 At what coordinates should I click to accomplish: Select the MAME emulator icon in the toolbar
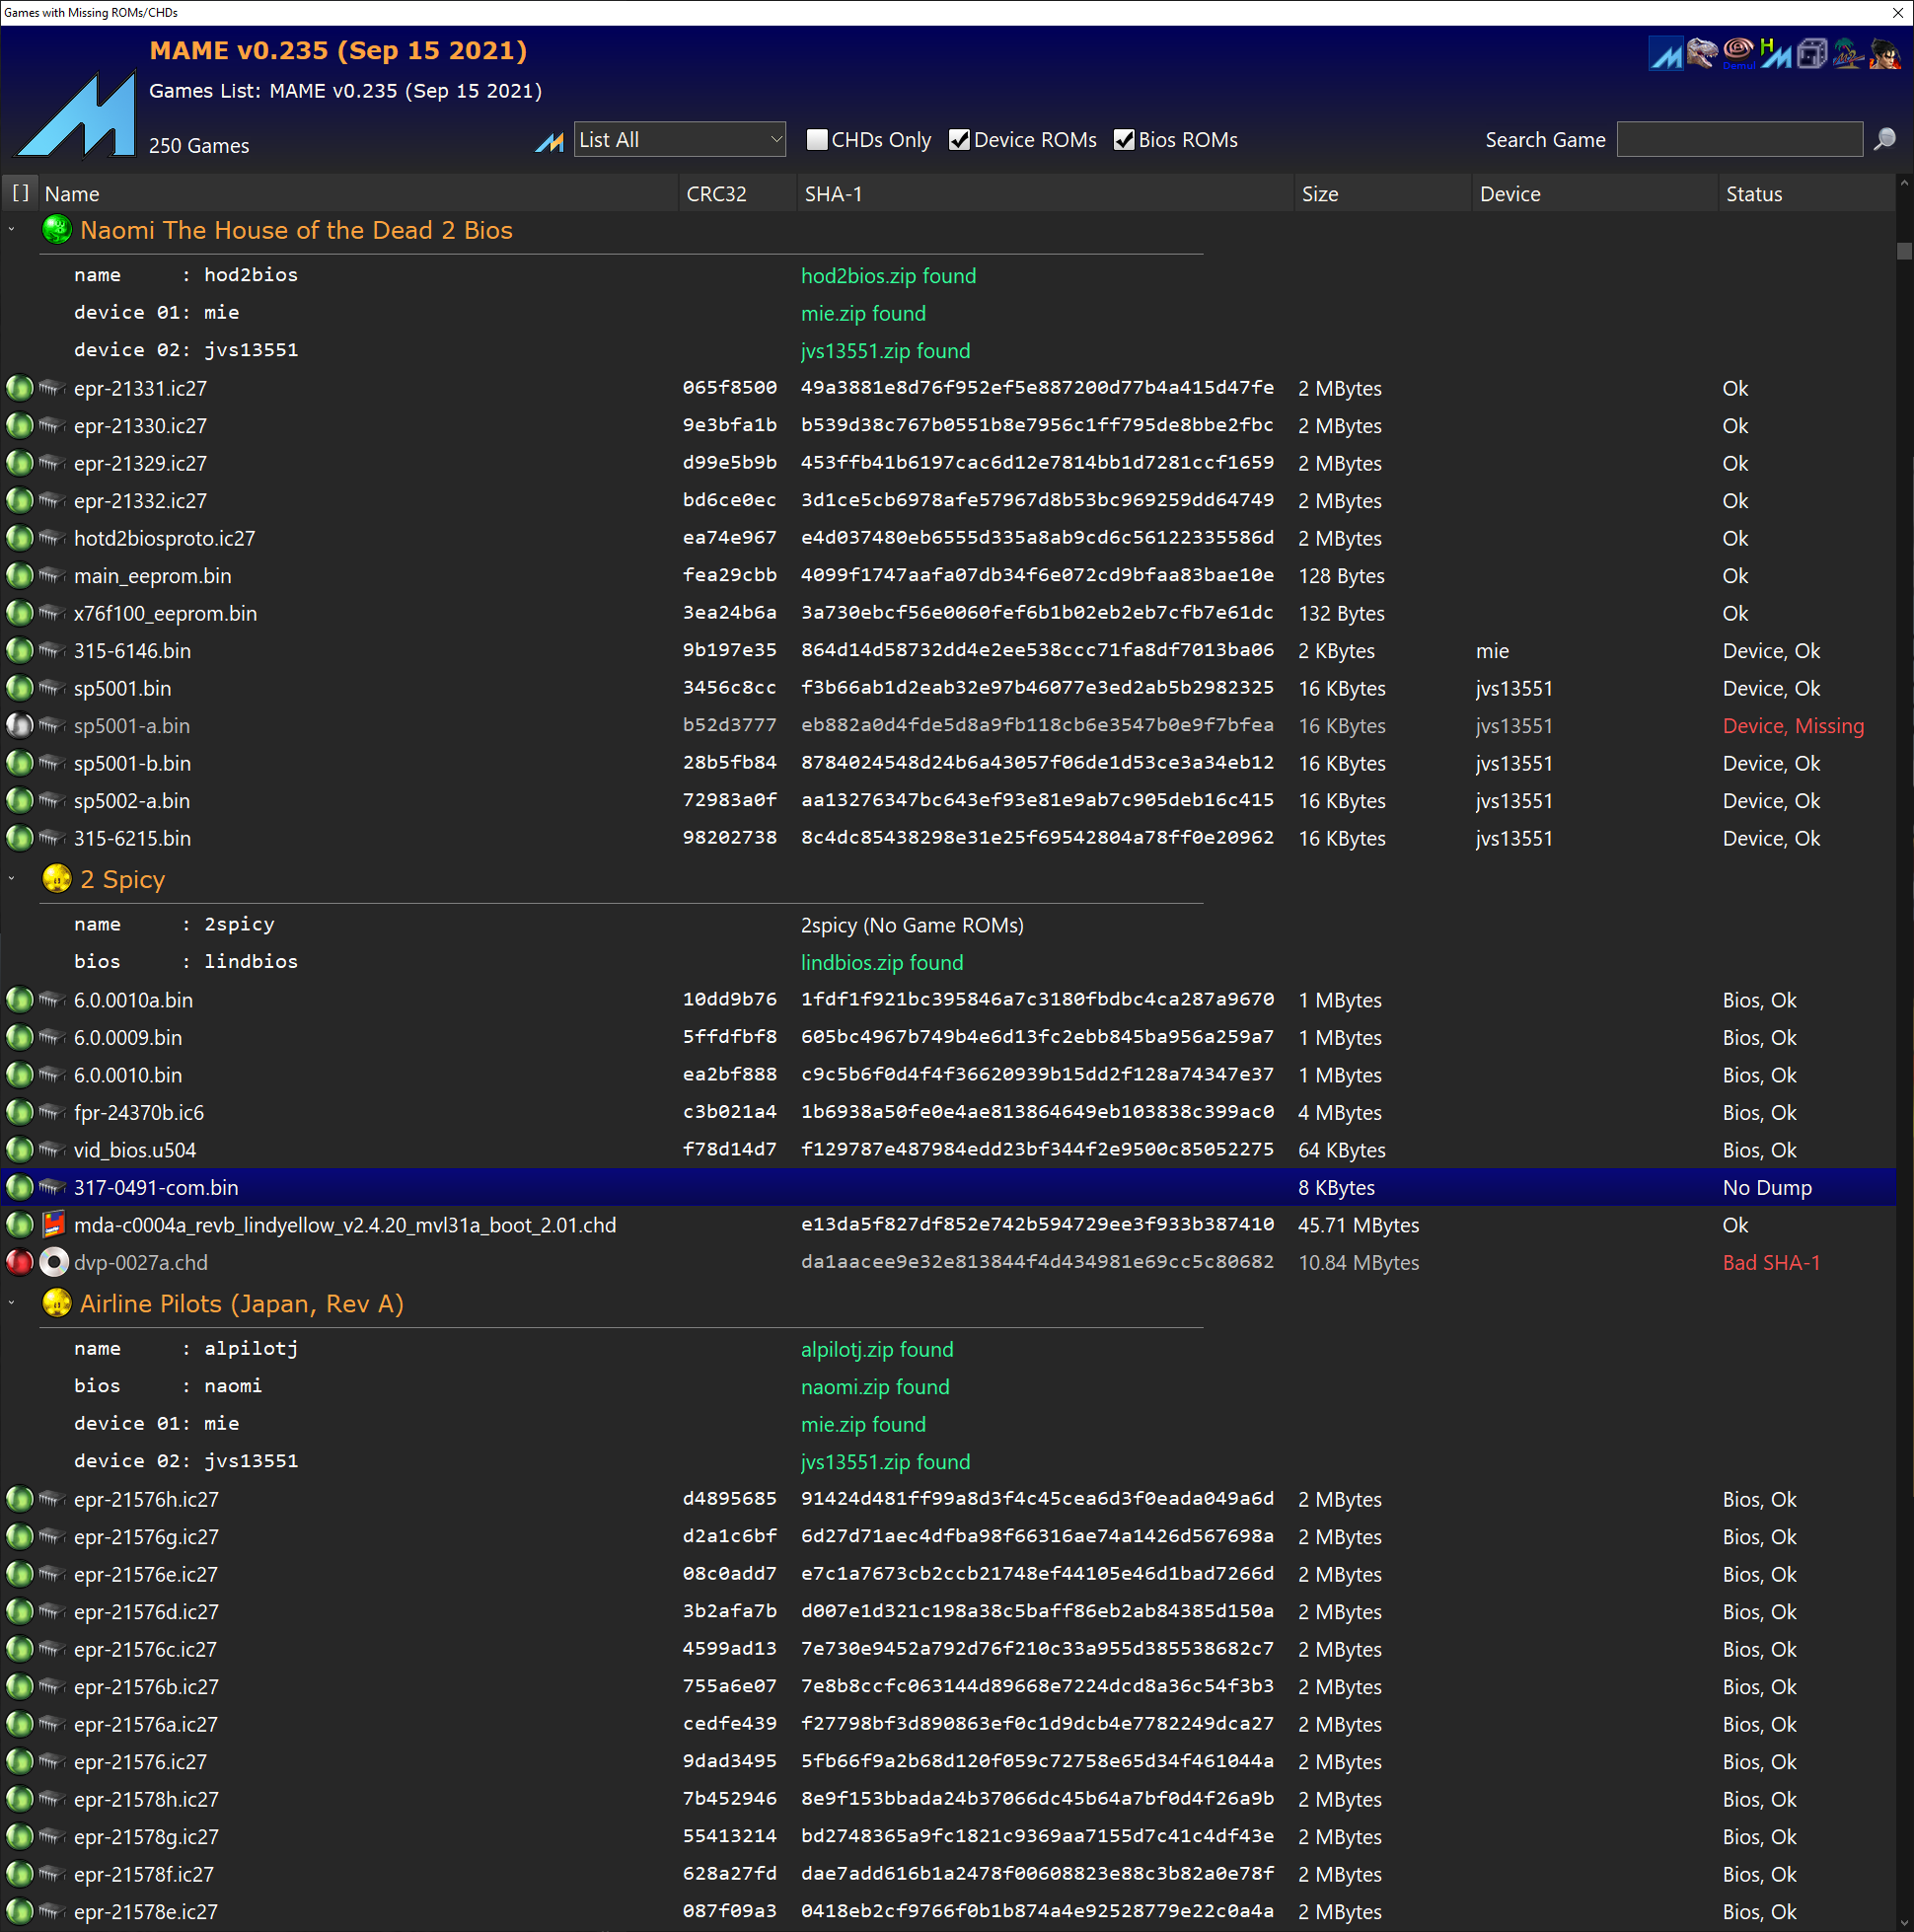pyautogui.click(x=1665, y=54)
